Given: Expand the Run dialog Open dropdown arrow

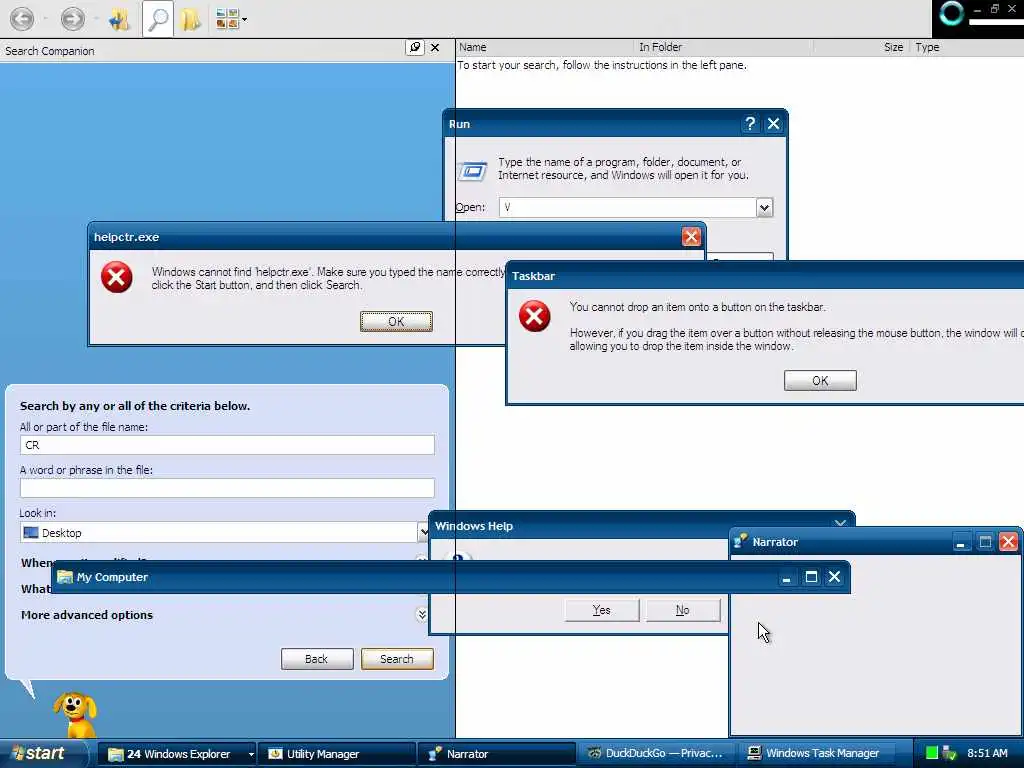Looking at the screenshot, I should (x=764, y=208).
